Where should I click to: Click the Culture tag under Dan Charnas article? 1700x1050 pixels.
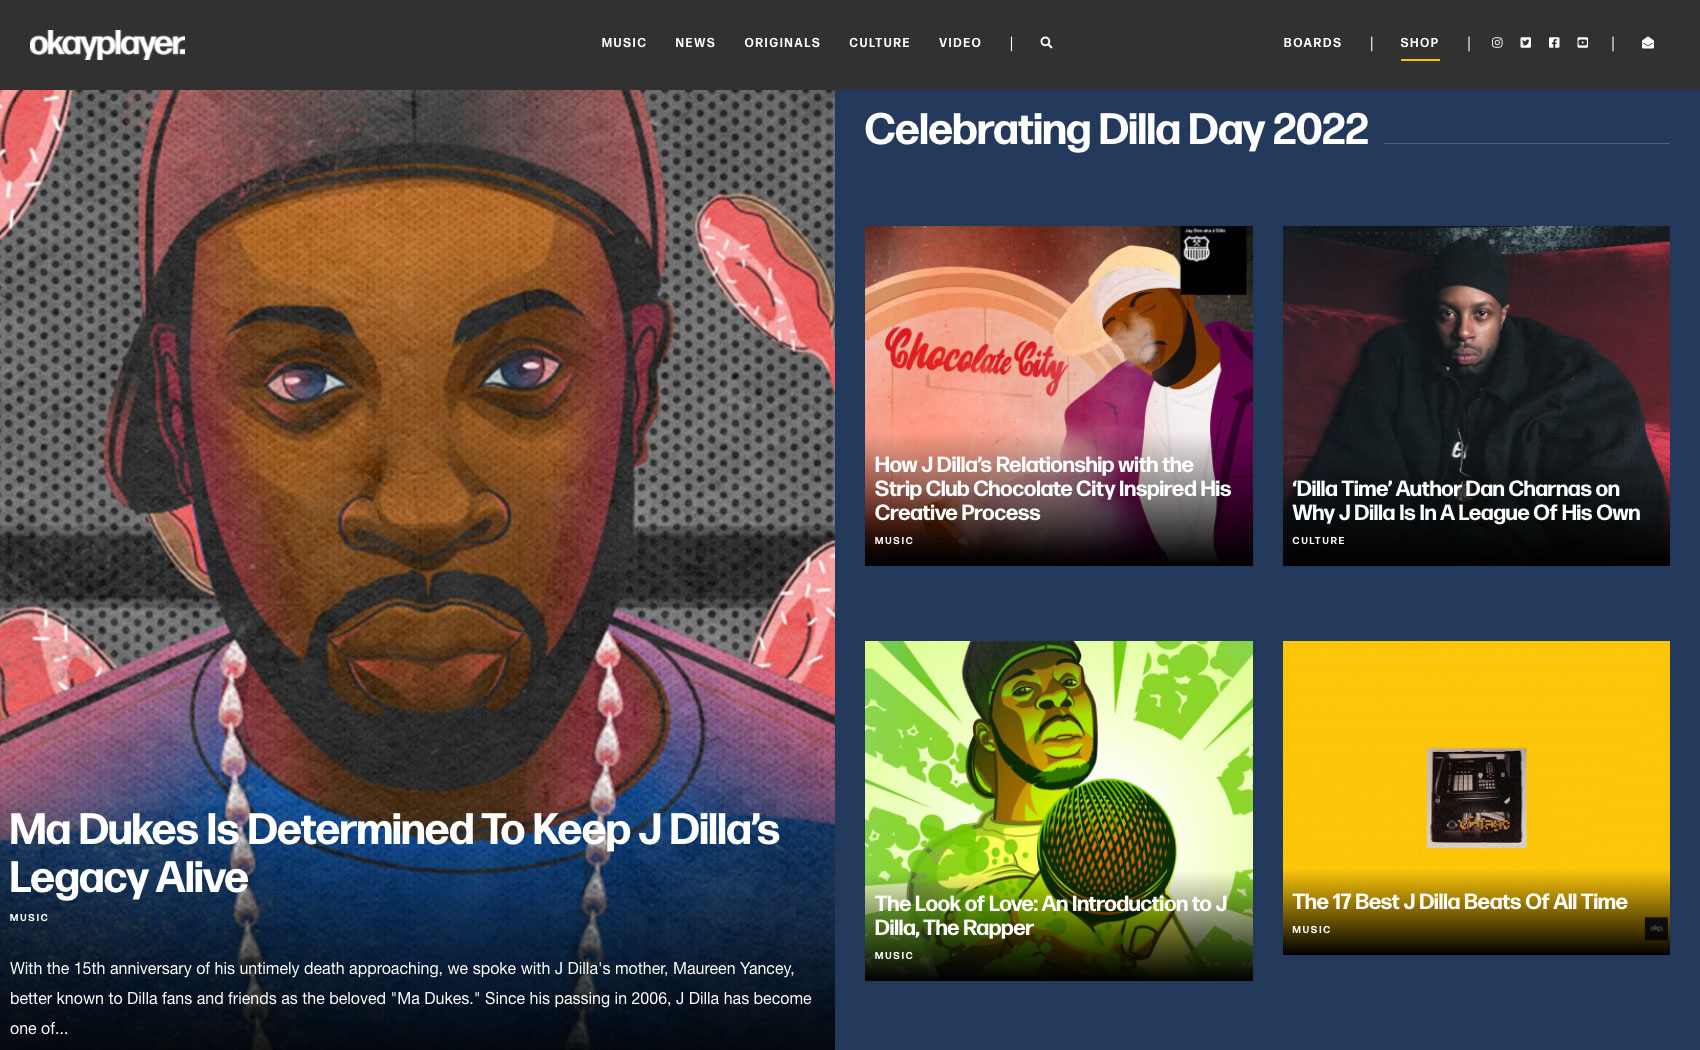click(x=1318, y=541)
